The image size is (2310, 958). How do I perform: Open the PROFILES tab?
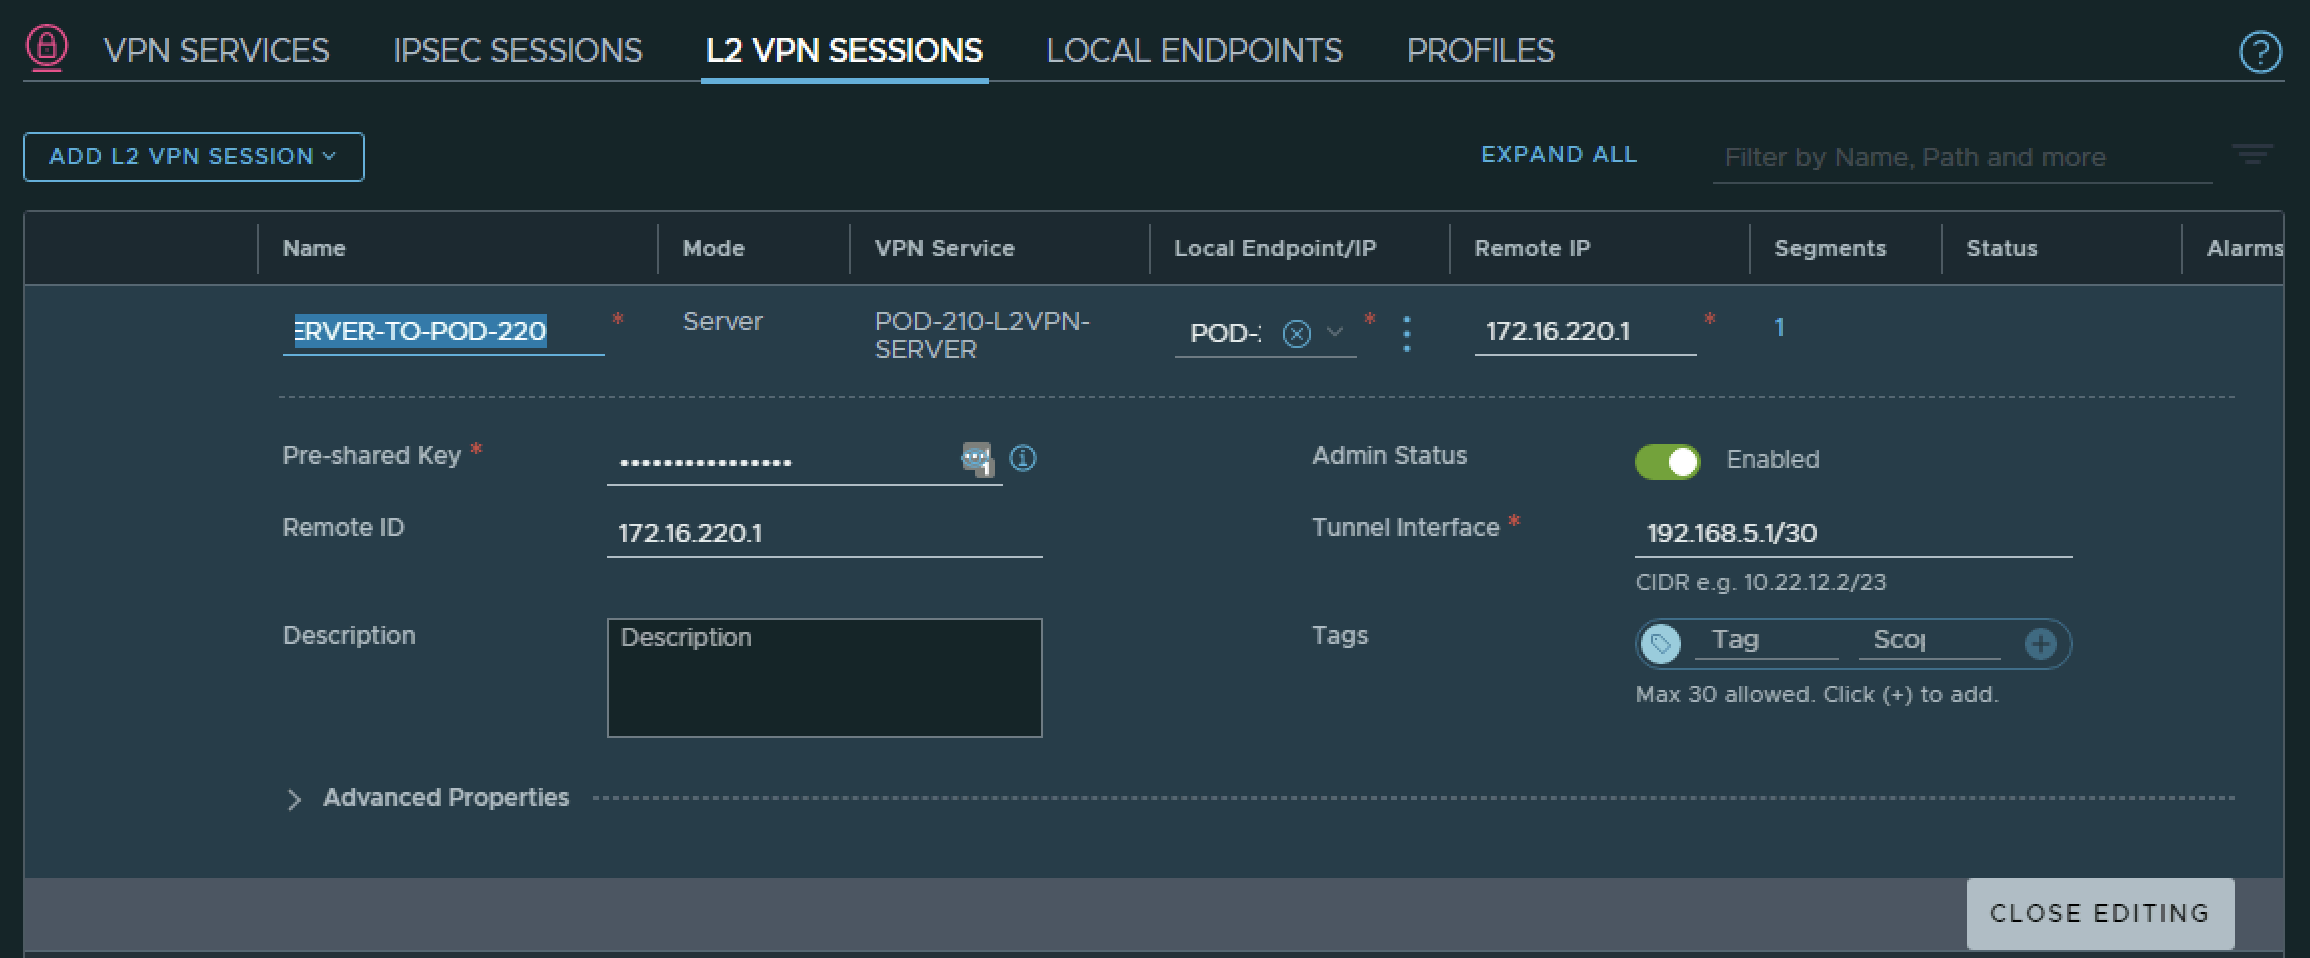1480,51
